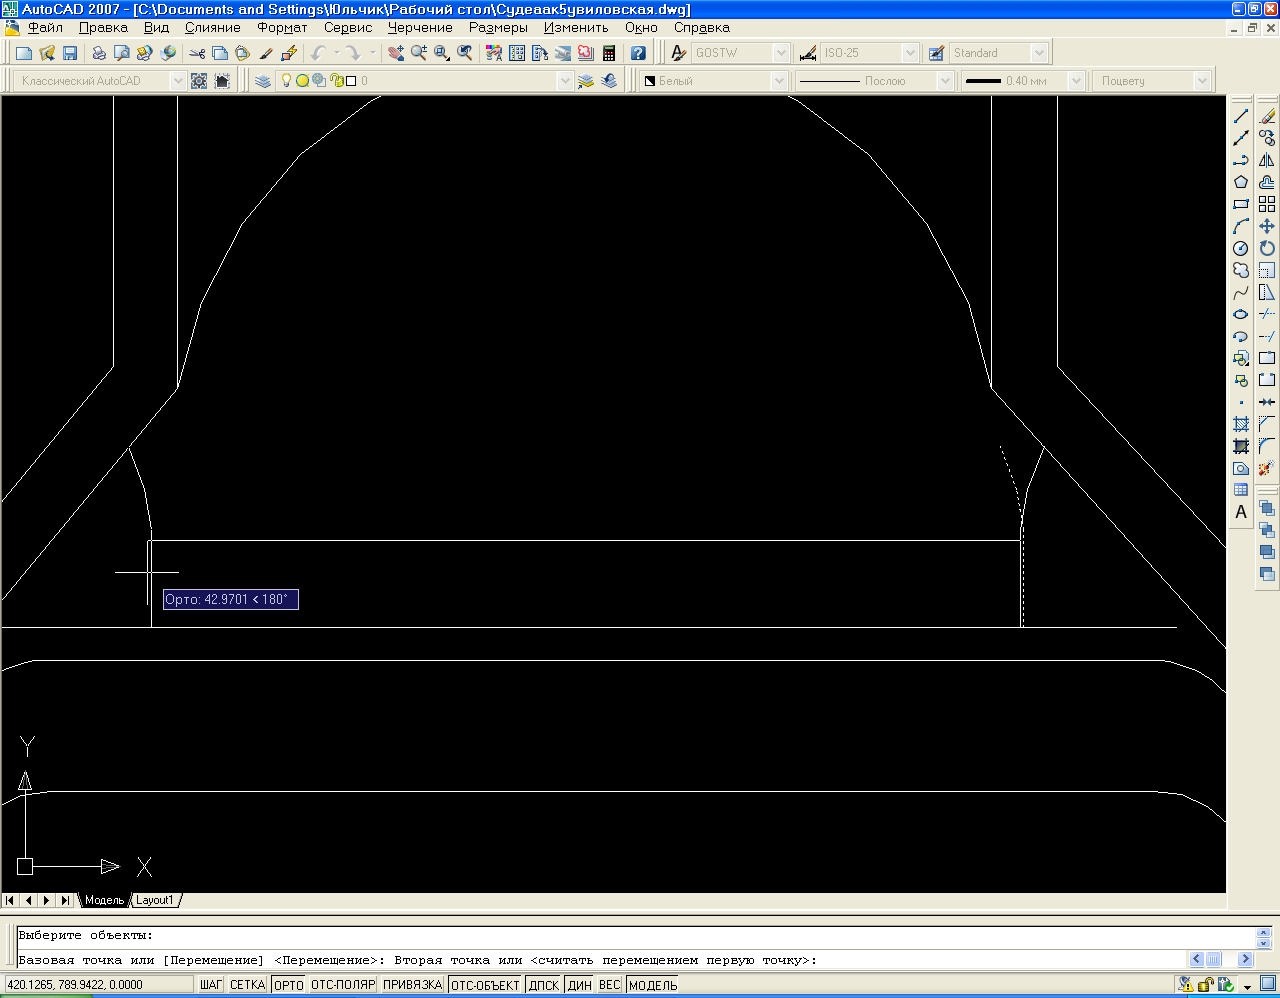Activate the Pan realtime hand tool
This screenshot has width=1280, height=998.
point(396,53)
